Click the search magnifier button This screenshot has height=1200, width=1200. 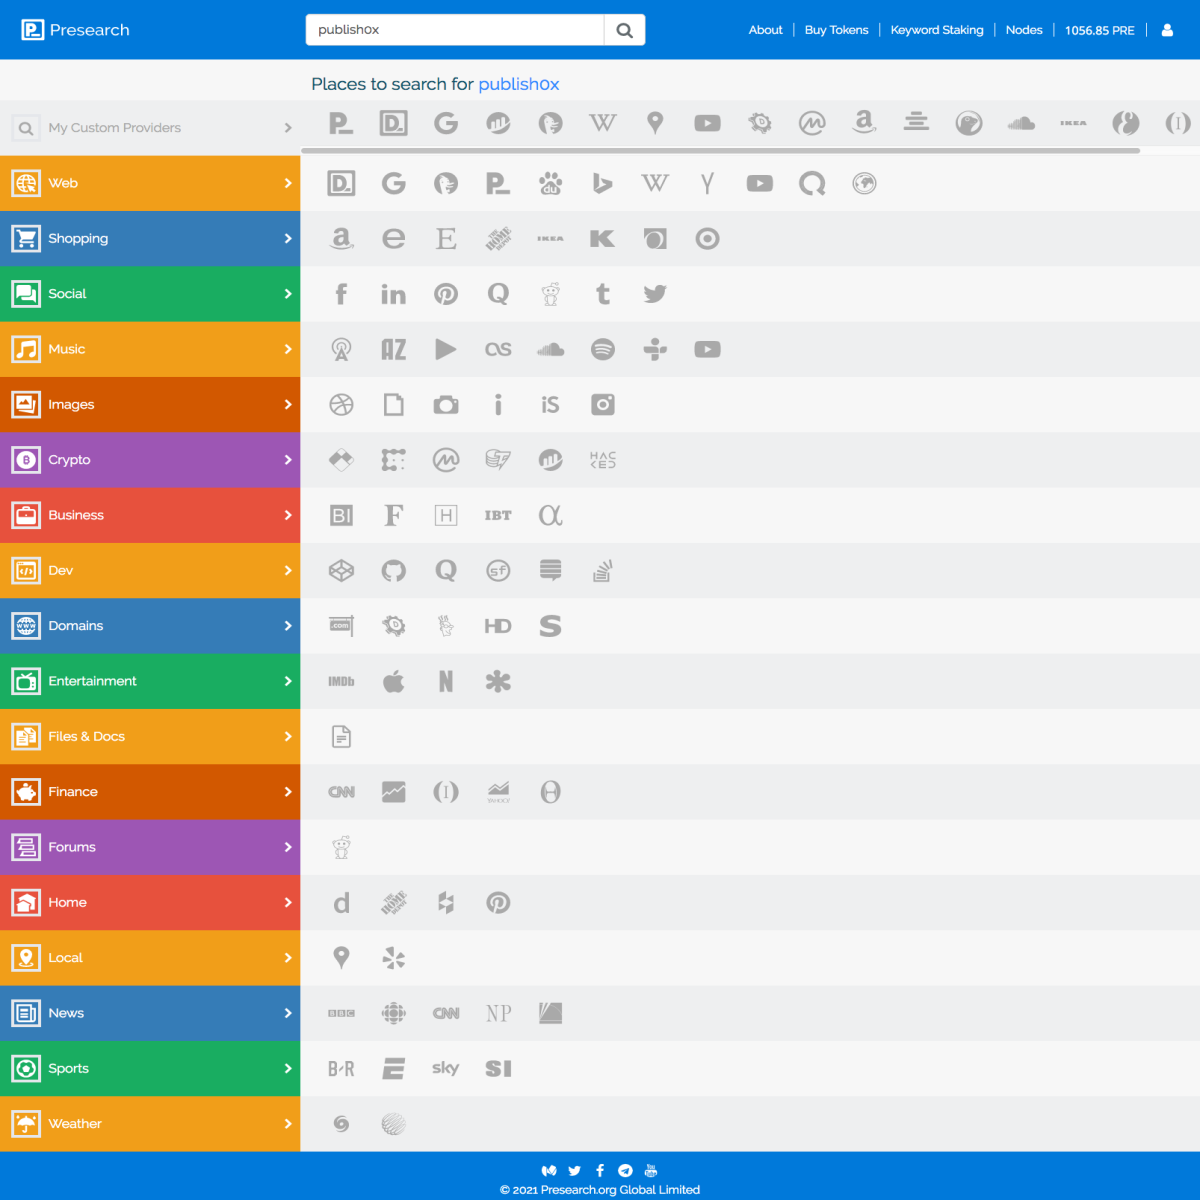pos(625,30)
